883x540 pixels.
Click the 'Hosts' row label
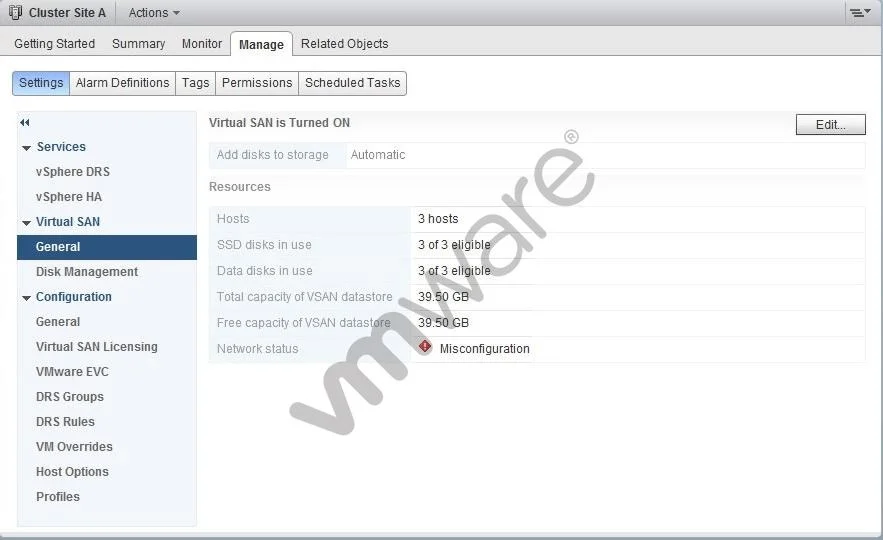(233, 218)
